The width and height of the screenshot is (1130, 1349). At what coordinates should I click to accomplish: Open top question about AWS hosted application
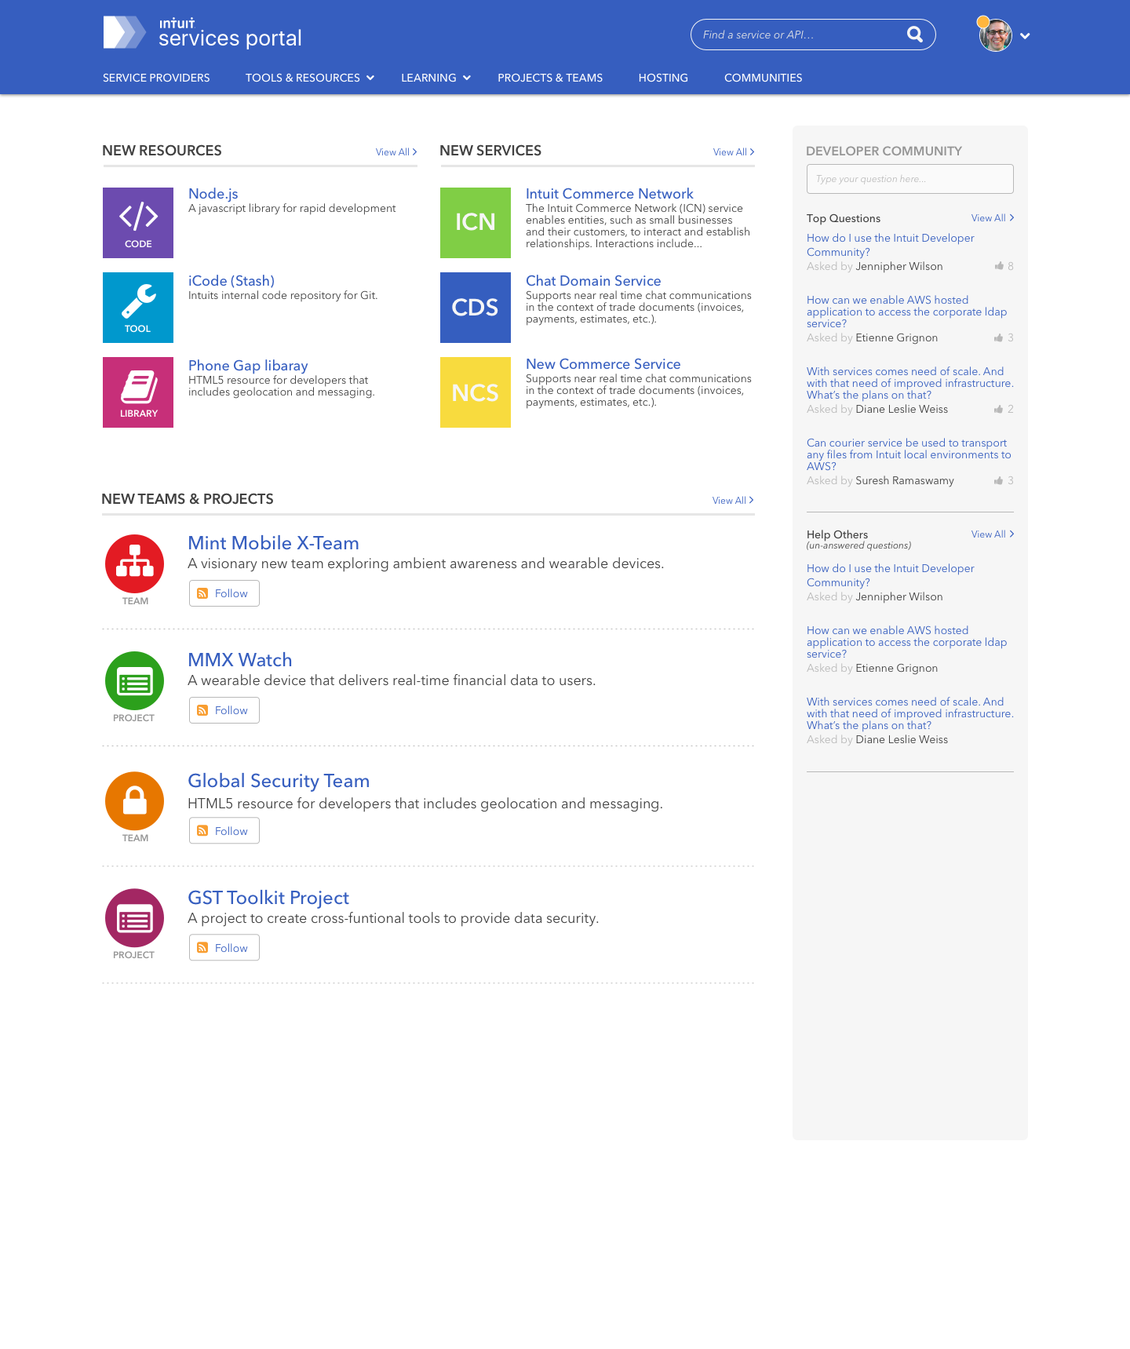[x=907, y=312]
